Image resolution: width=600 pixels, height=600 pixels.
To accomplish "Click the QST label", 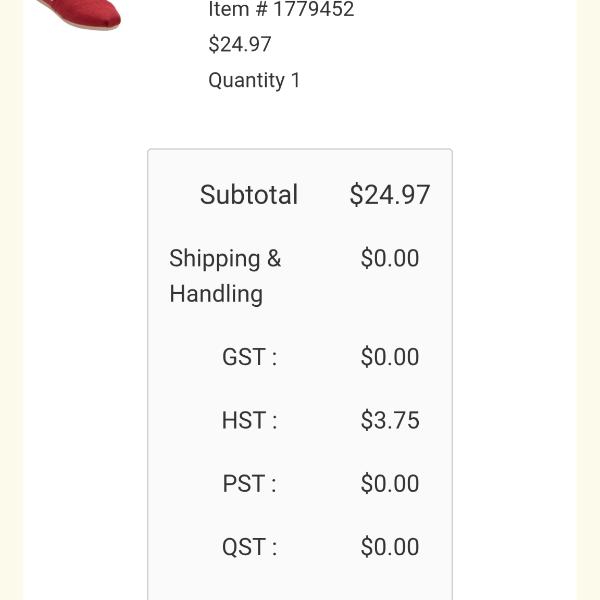I will [249, 546].
